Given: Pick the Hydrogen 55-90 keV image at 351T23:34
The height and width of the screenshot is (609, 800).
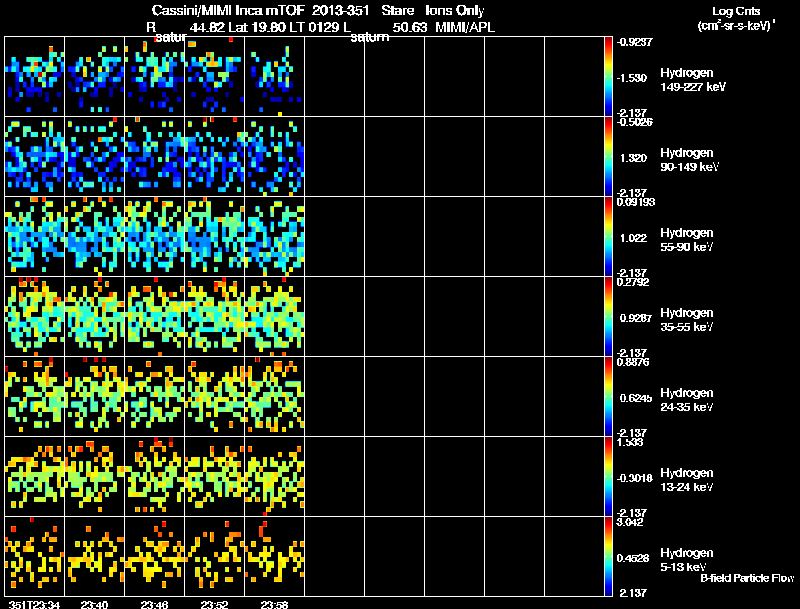Looking at the screenshot, I should point(35,237).
